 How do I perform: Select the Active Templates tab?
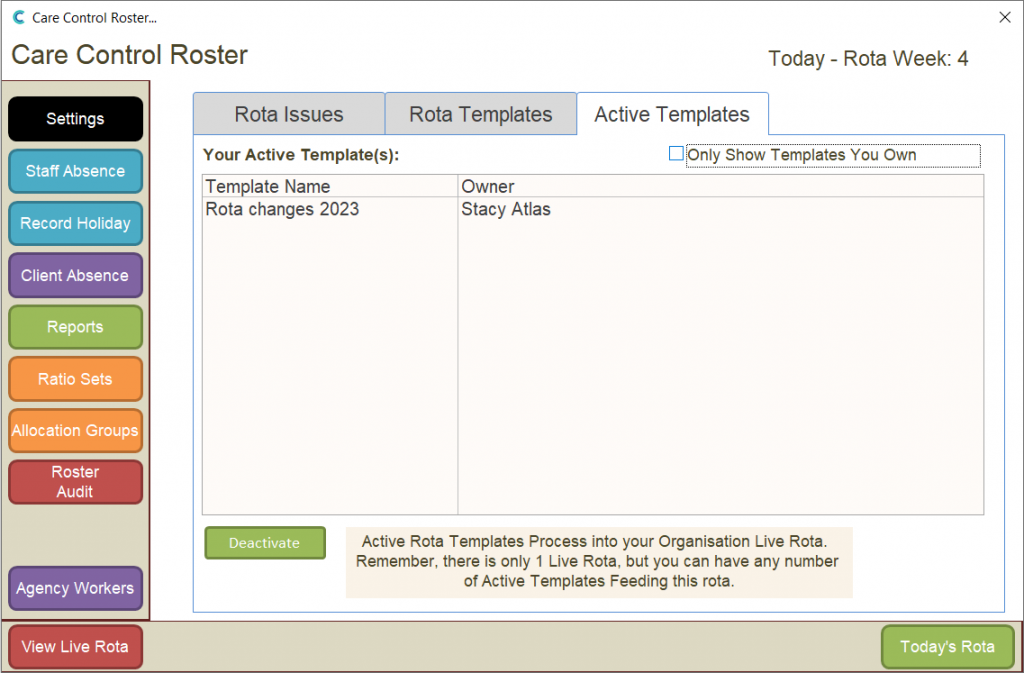[x=671, y=114]
